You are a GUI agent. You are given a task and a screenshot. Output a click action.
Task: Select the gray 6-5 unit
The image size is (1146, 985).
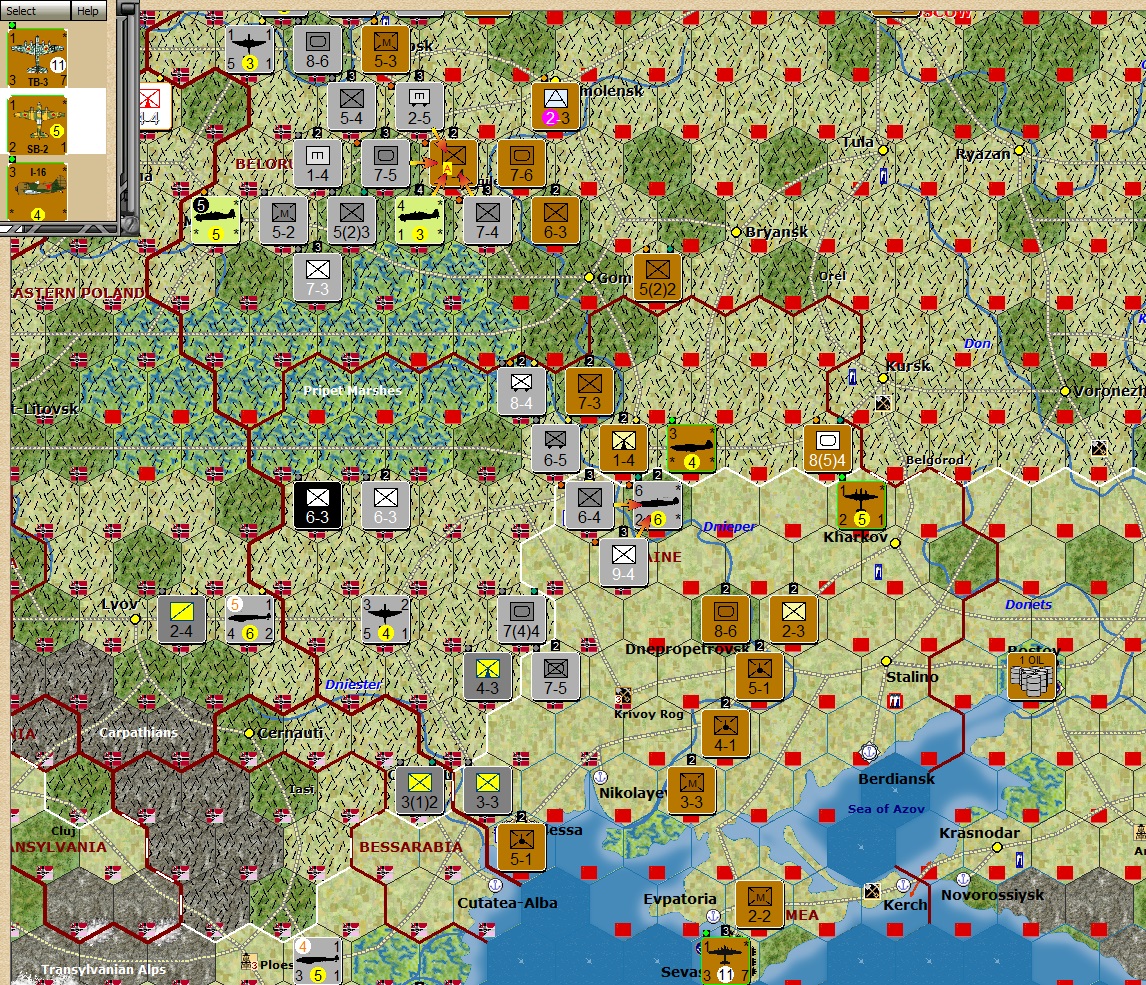(555, 447)
